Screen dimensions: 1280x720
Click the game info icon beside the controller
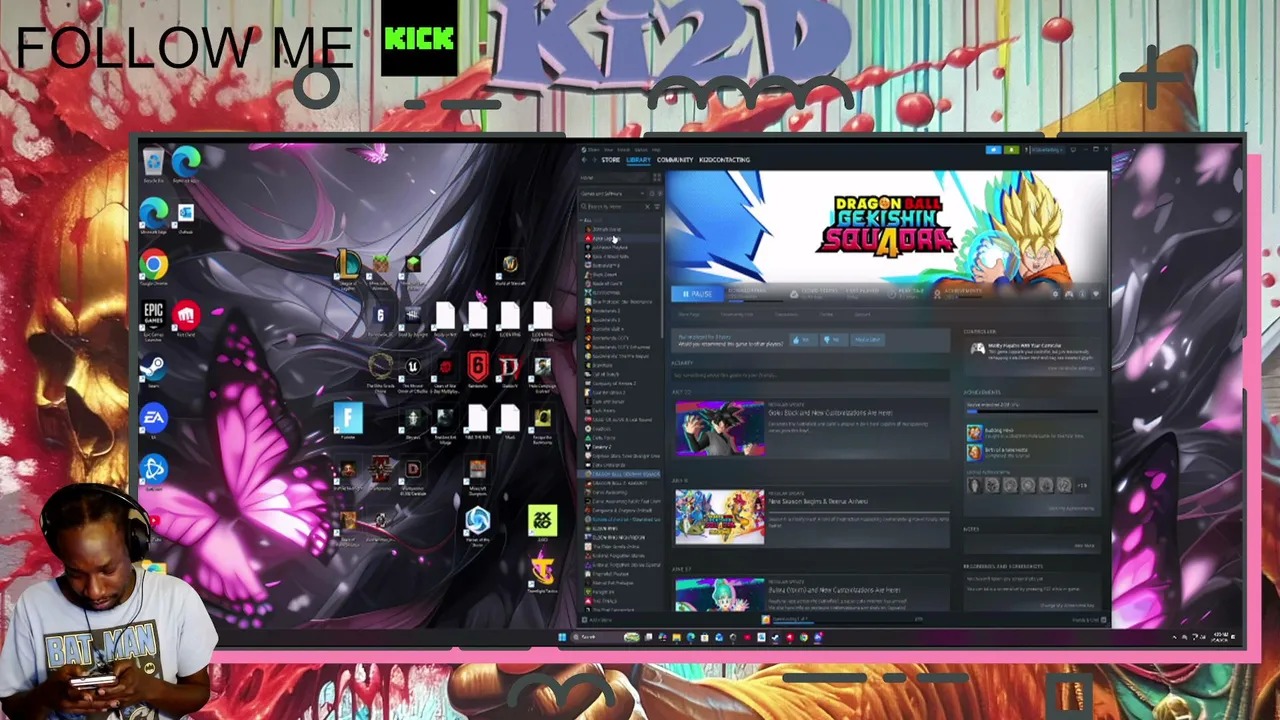[1082, 294]
